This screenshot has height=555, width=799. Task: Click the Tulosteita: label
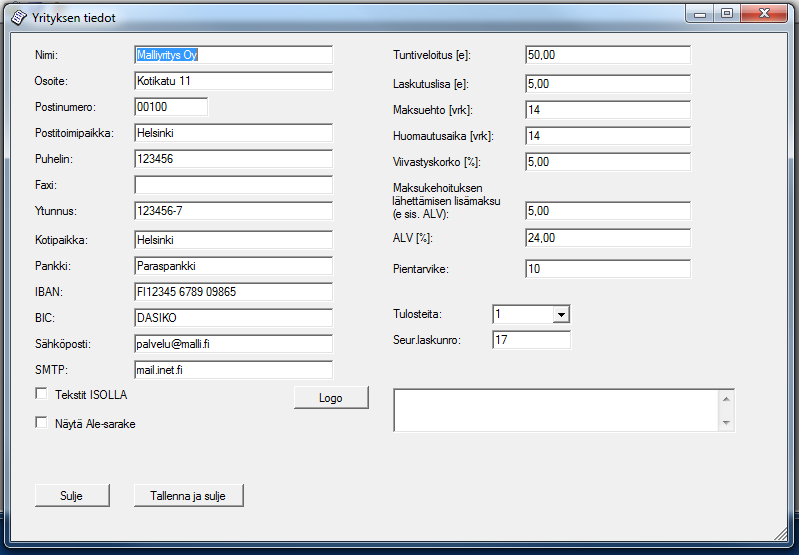417,314
